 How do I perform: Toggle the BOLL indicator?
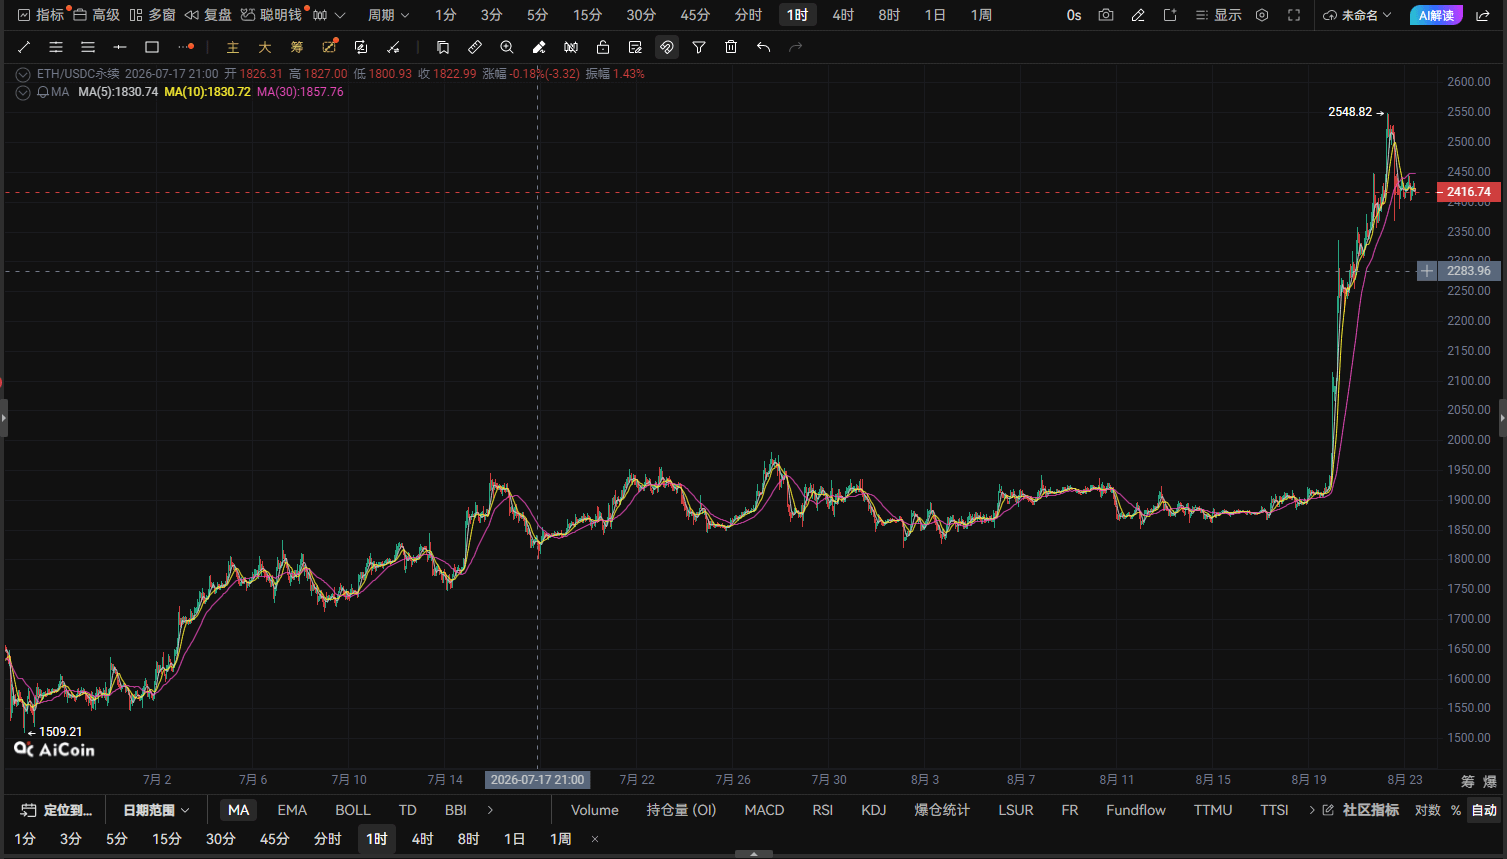353,810
